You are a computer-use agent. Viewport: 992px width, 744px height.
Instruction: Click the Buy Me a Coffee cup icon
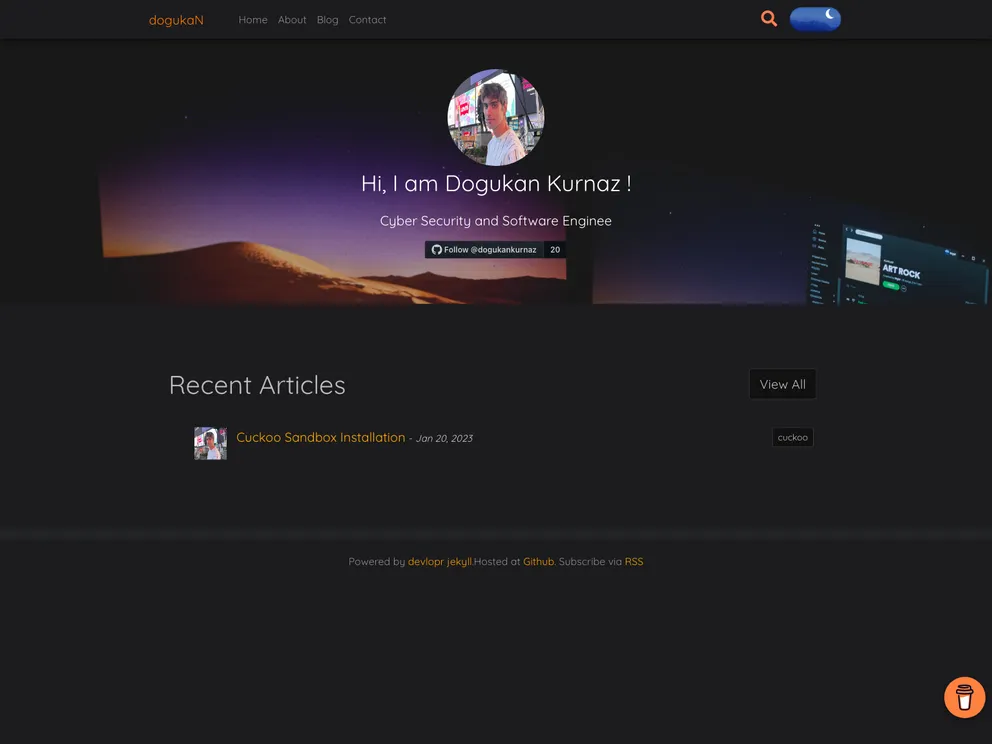coord(964,697)
